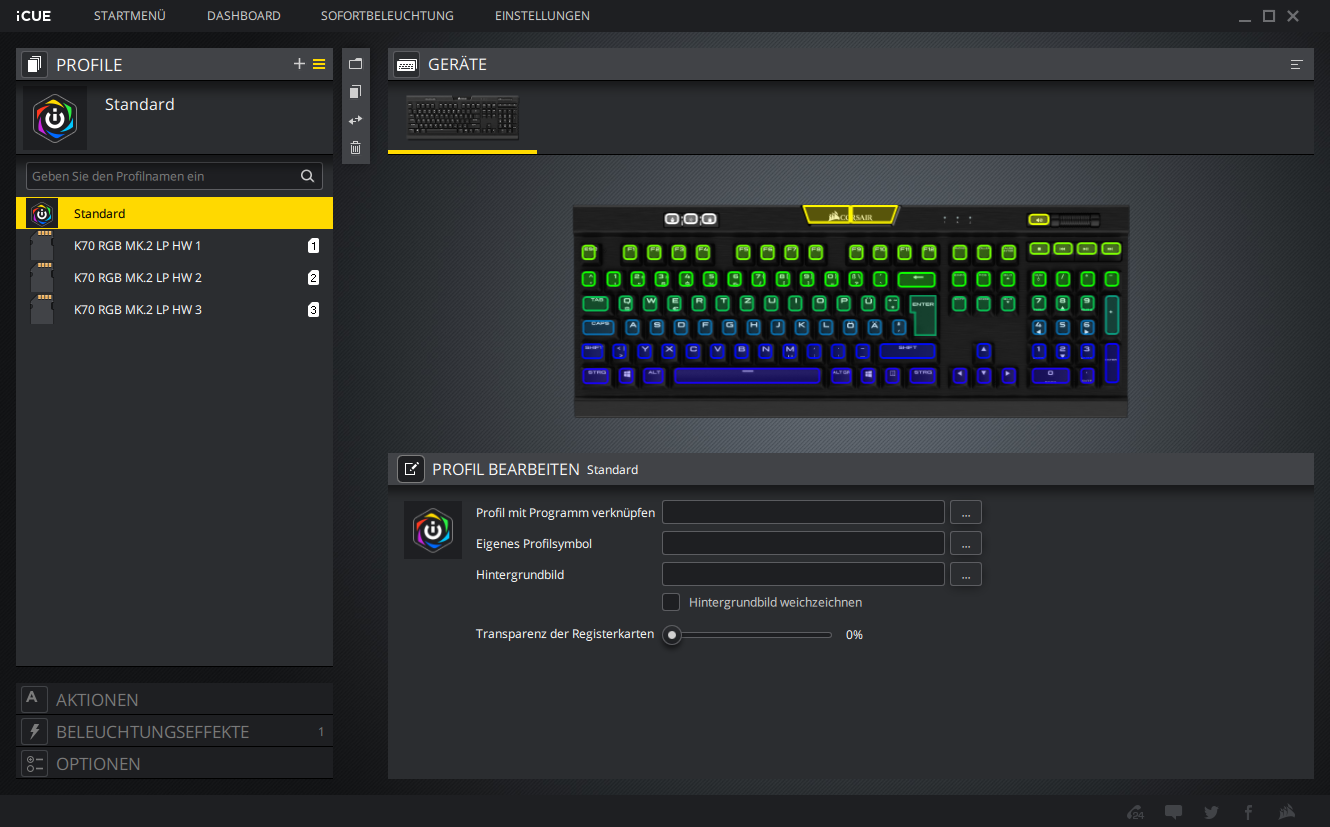Browse for image next to Hintergrundbild
This screenshot has width=1330, height=827.
(966, 574)
